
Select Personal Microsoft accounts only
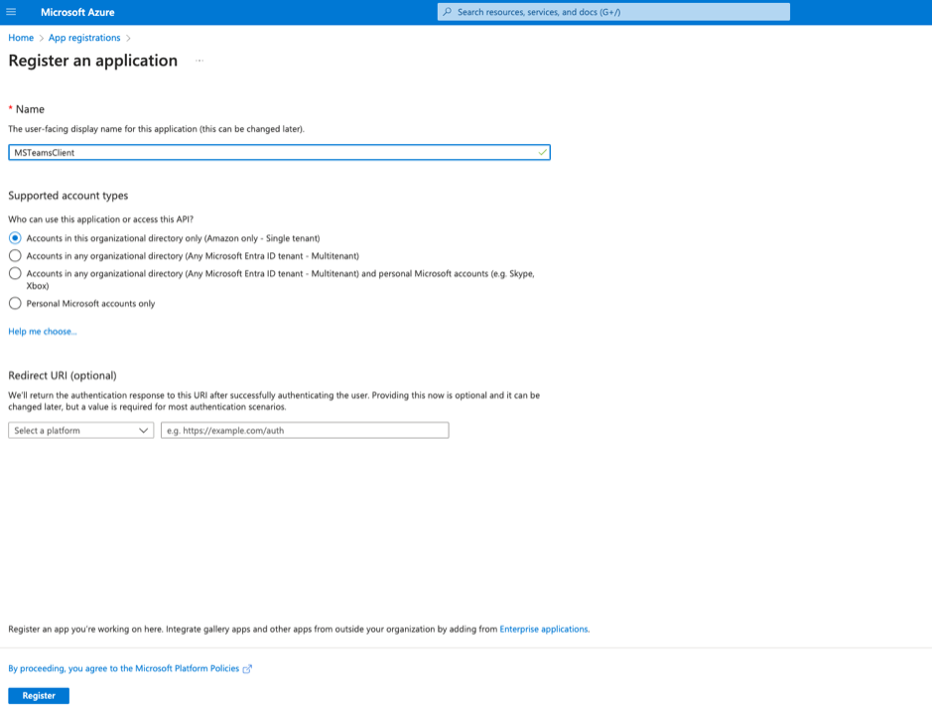(15, 303)
